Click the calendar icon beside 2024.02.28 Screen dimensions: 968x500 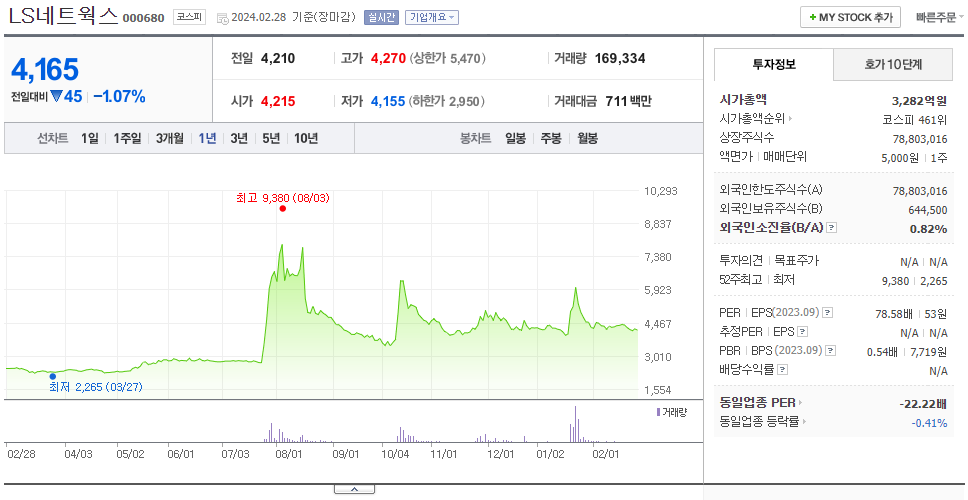pyautogui.click(x=223, y=18)
